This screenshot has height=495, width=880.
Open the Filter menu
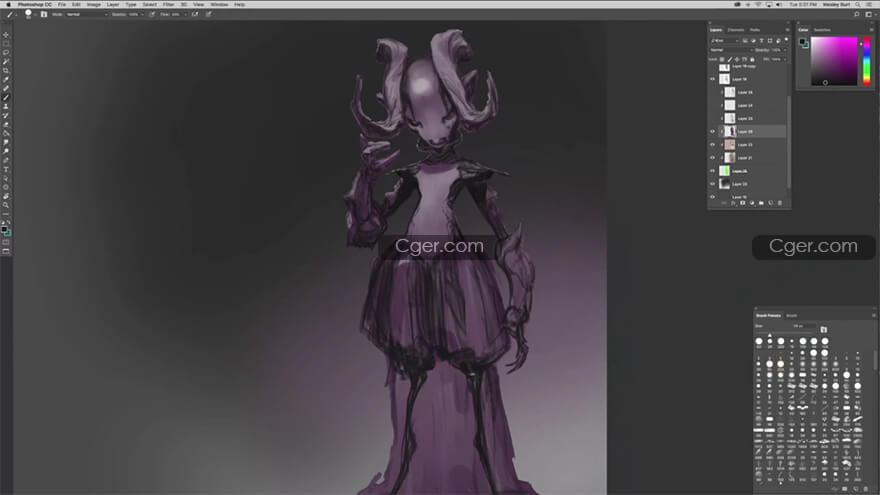pos(168,4)
